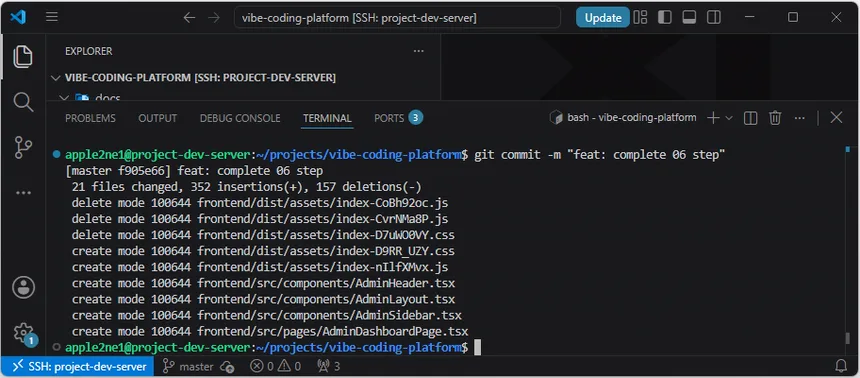The width and height of the screenshot is (860, 378).
Task: Kill terminal with the trash icon
Action: pyautogui.click(x=774, y=117)
